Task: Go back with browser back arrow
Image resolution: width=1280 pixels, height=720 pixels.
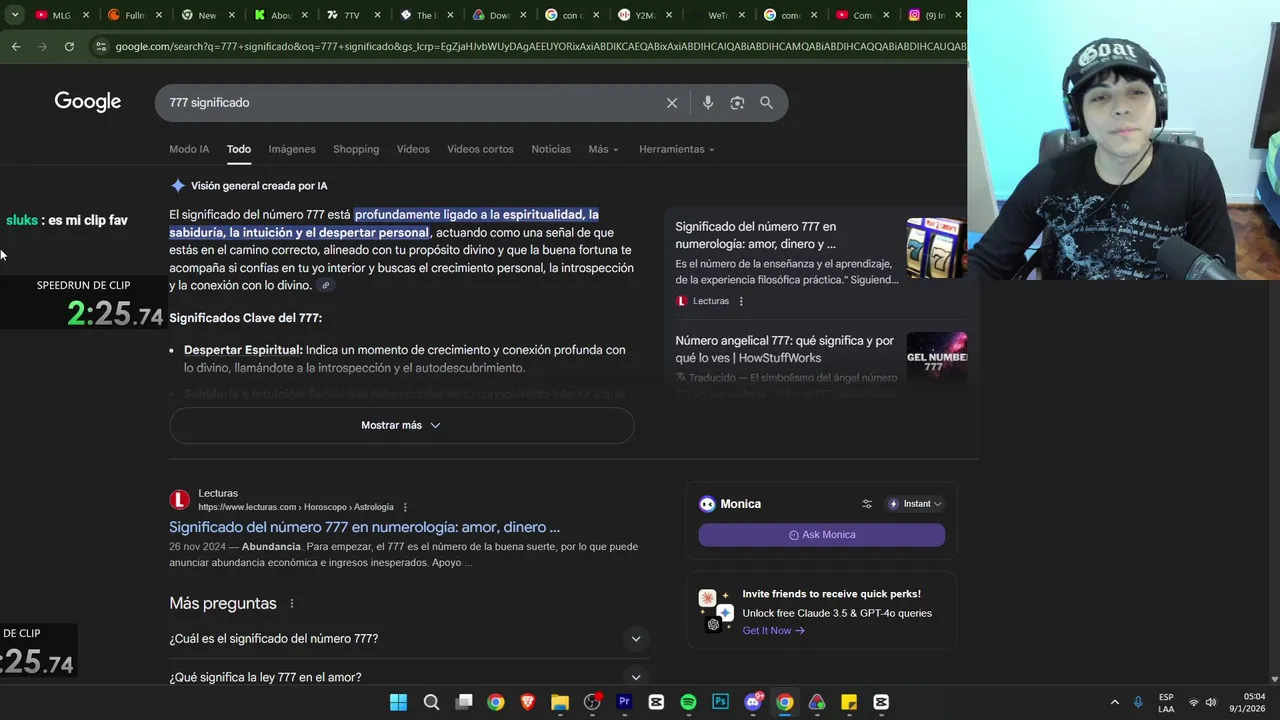Action: [16, 46]
